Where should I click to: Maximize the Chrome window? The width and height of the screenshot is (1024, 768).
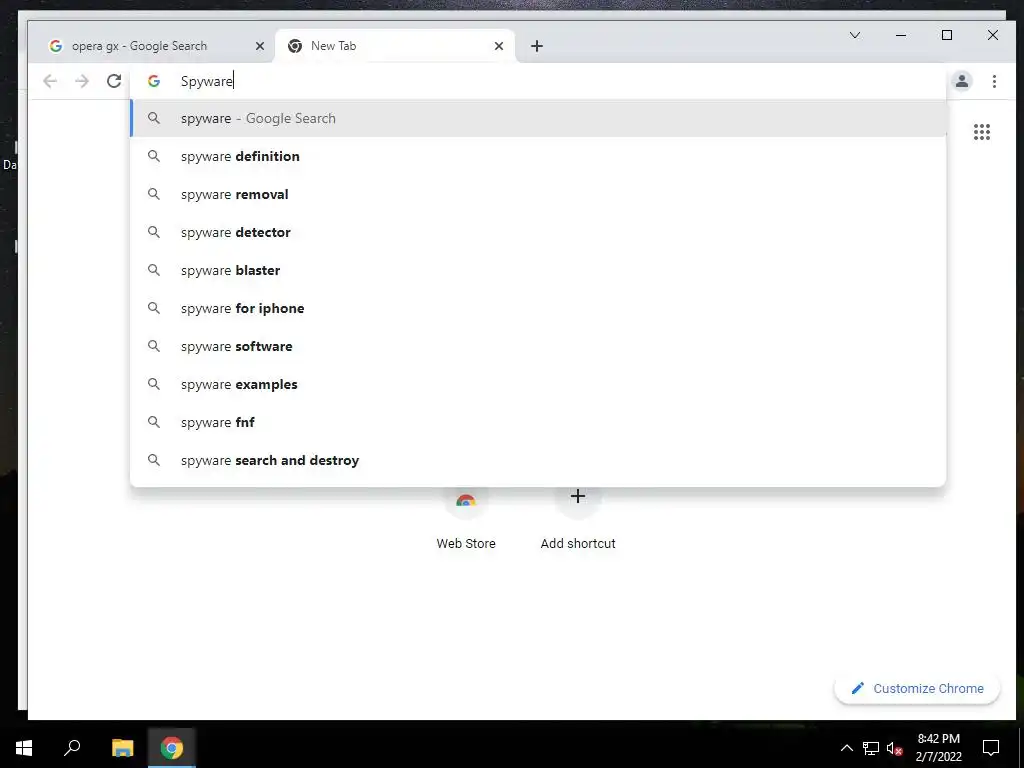click(x=947, y=35)
